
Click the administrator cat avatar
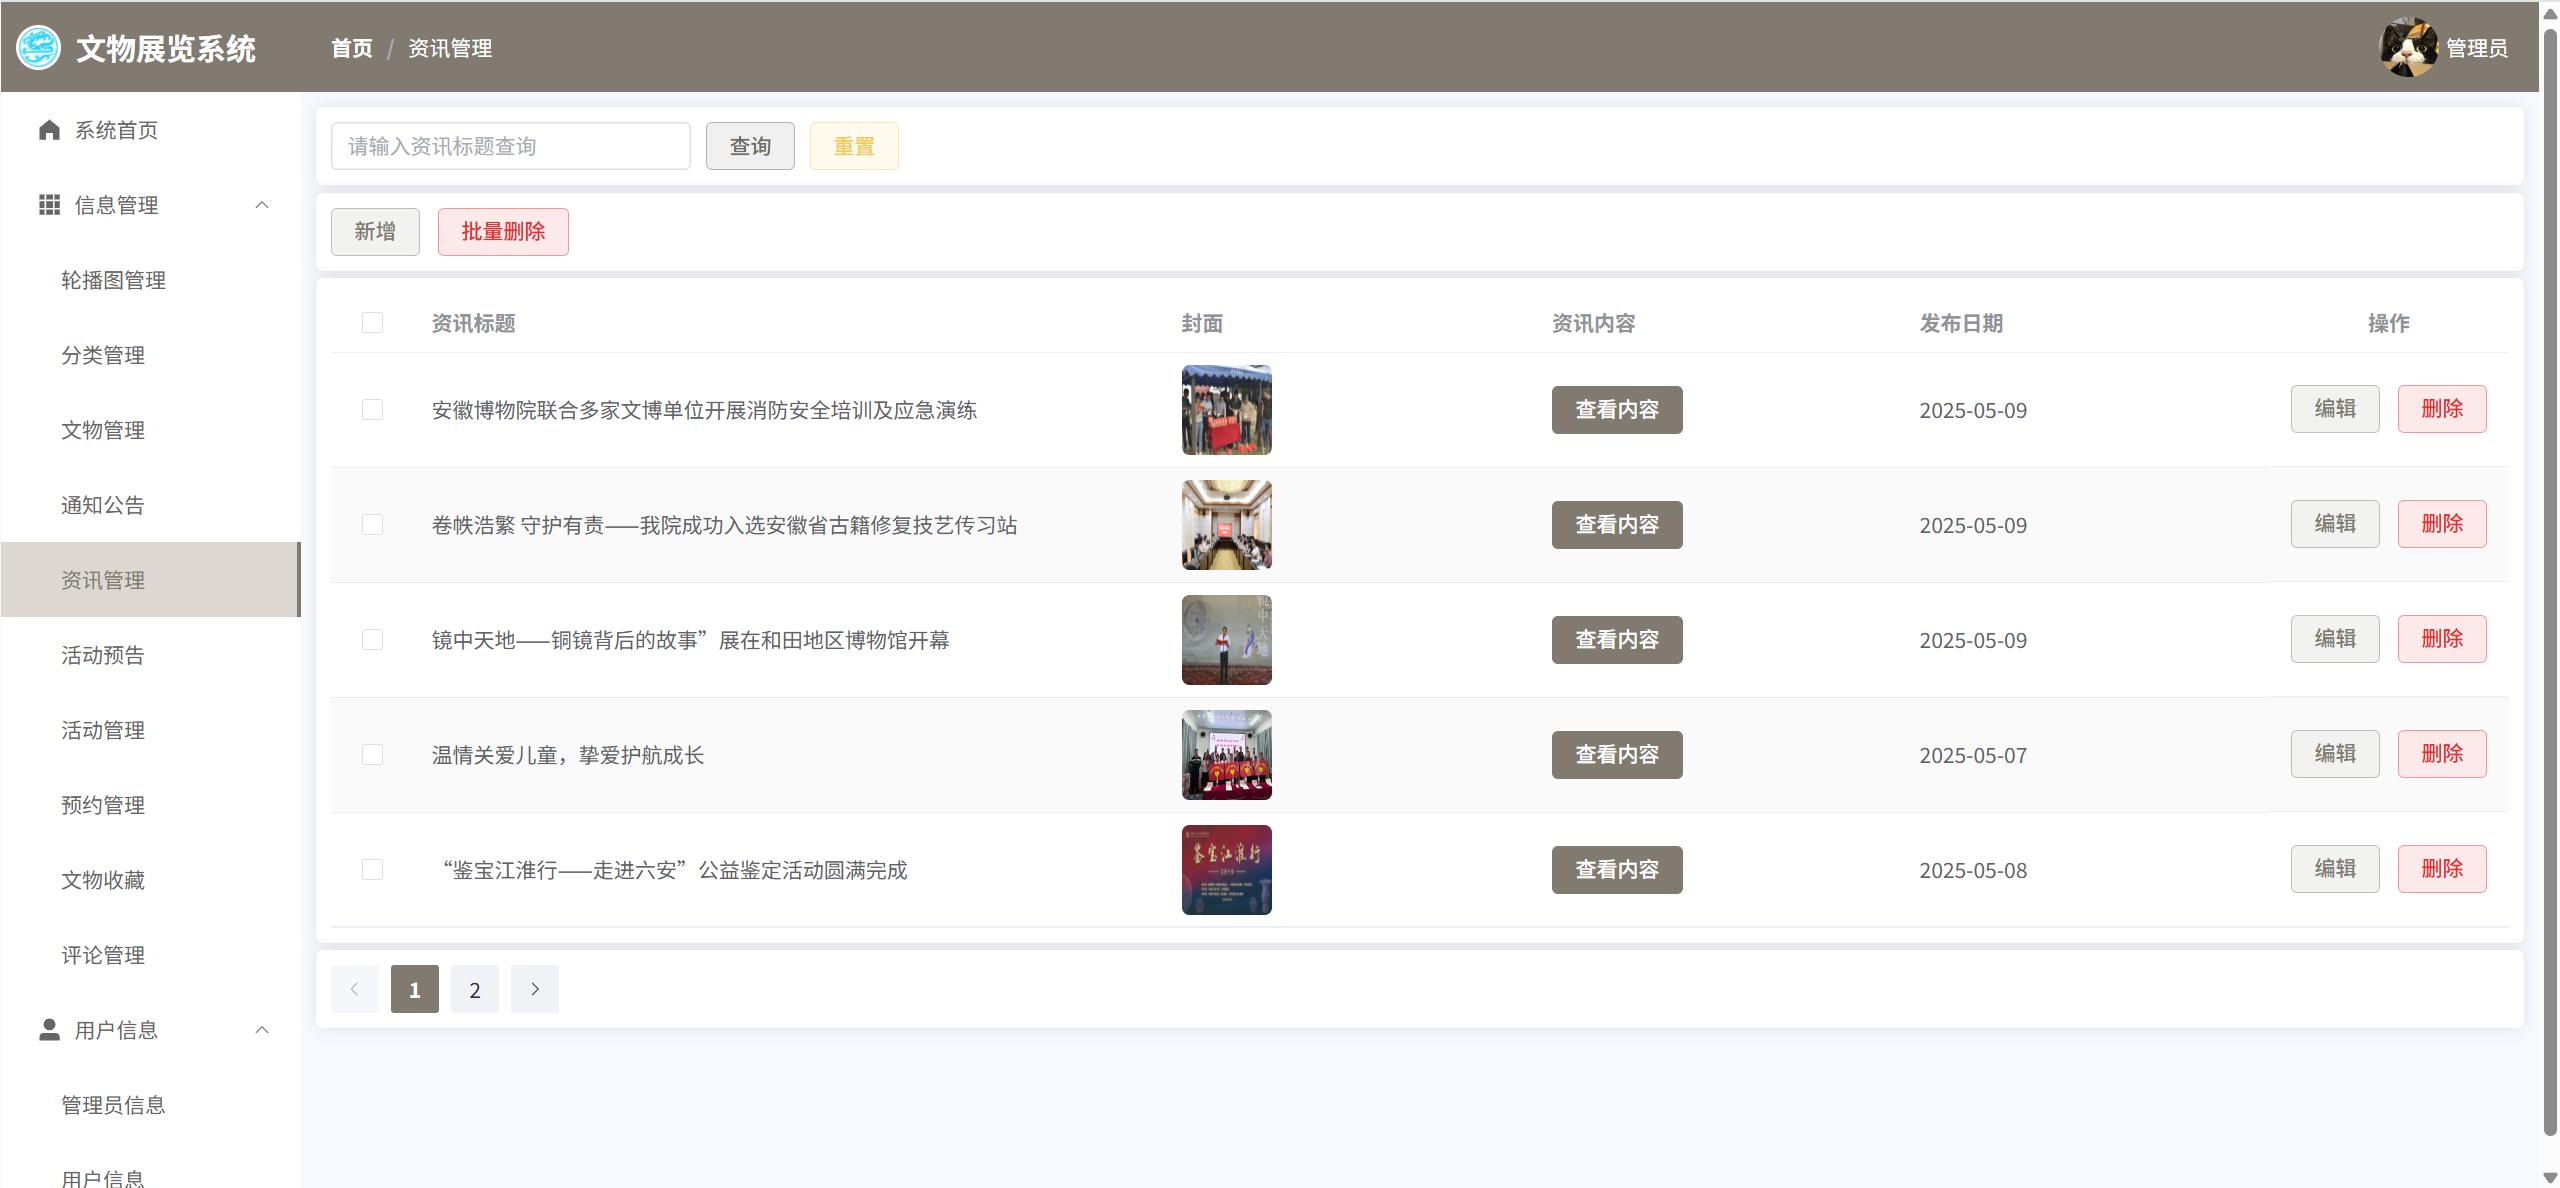coord(2408,47)
